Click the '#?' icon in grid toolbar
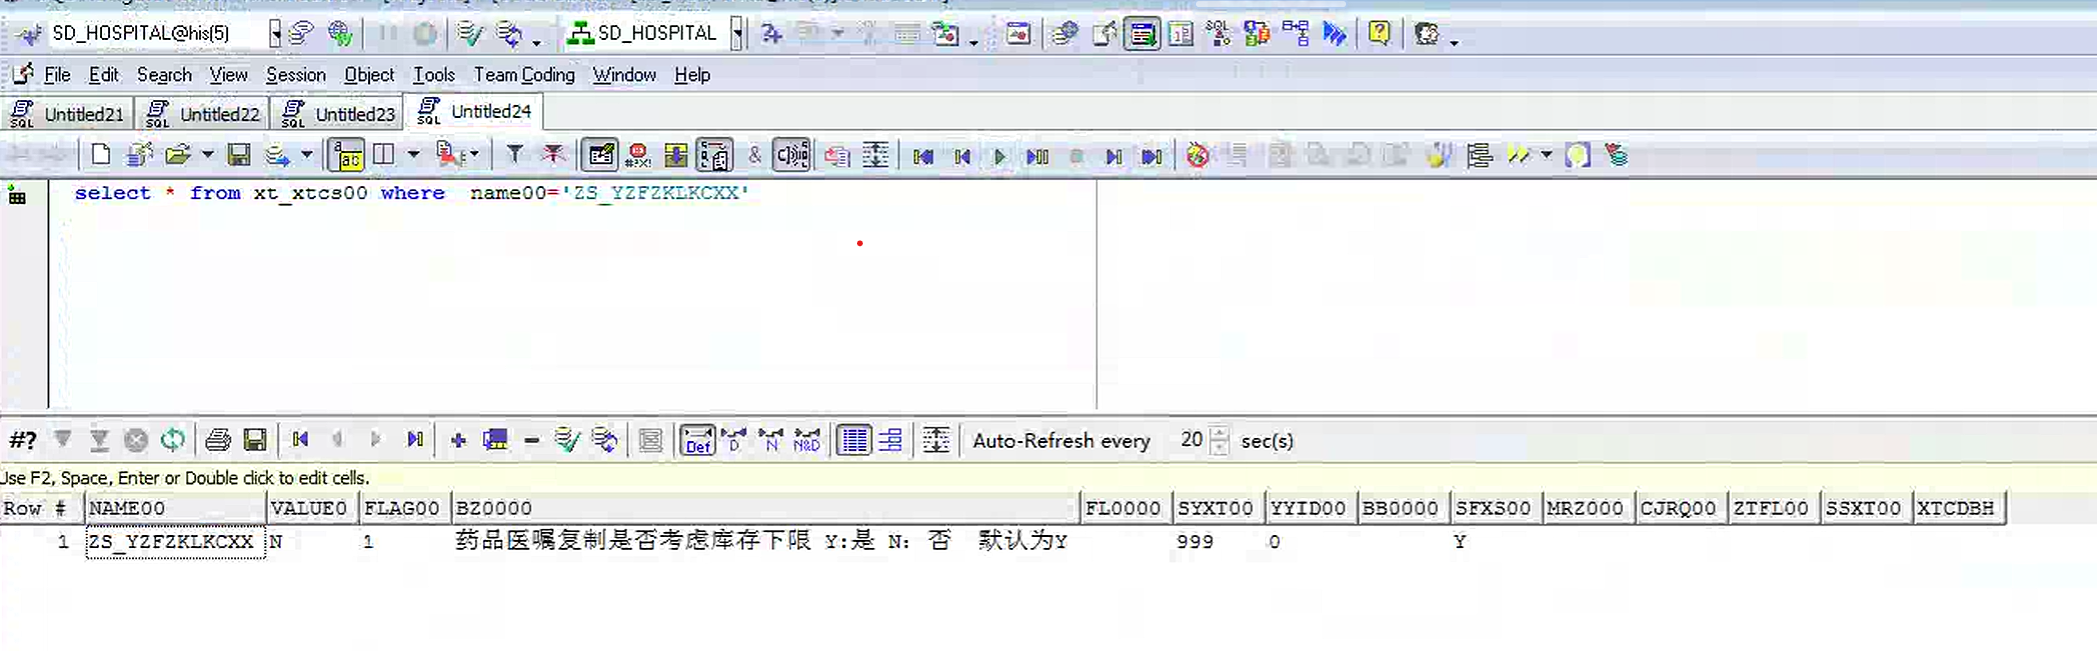Image resolution: width=2097 pixels, height=651 pixels. coord(23,440)
